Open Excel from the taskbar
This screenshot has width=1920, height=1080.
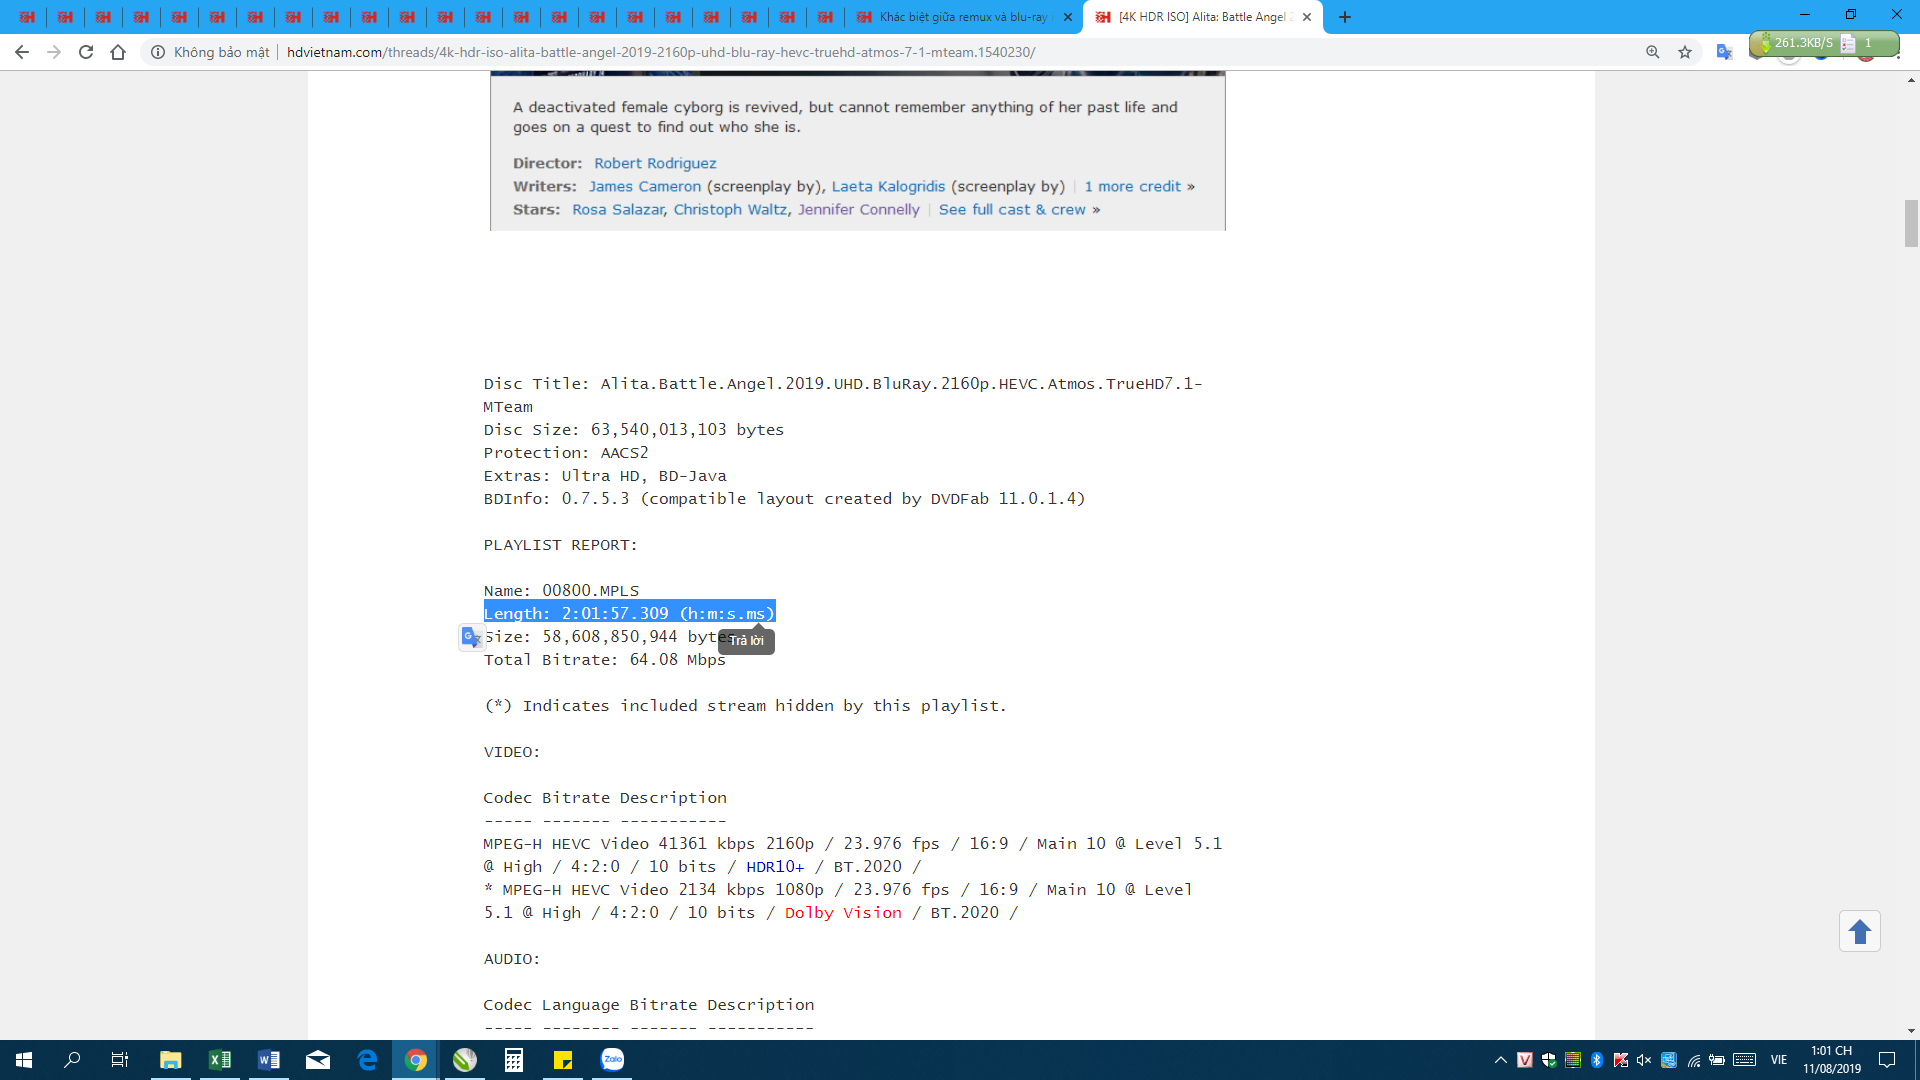pos(219,1060)
